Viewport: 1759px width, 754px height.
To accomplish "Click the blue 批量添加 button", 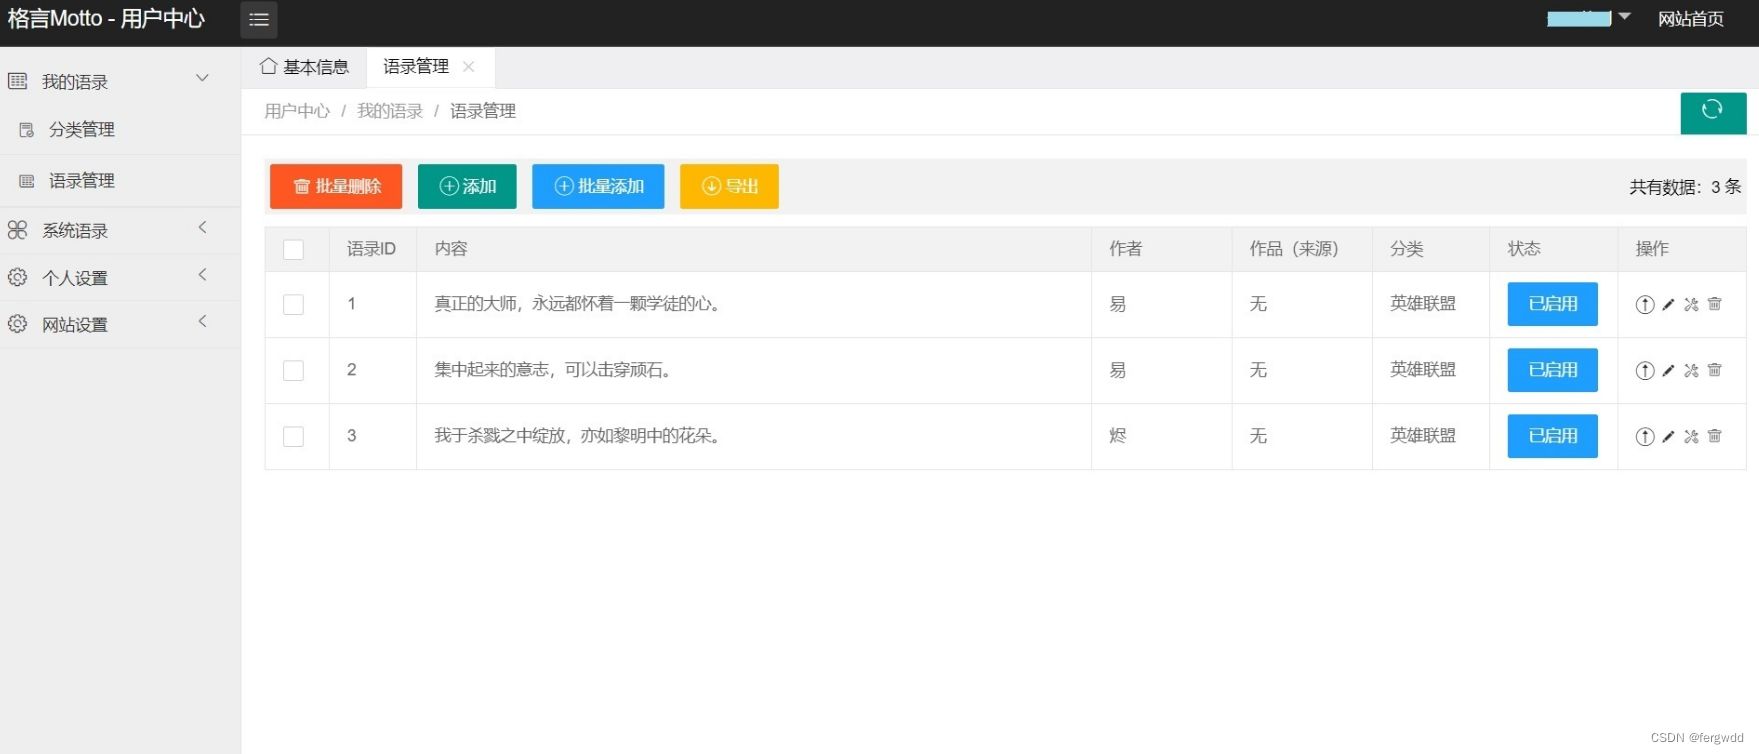I will [598, 186].
